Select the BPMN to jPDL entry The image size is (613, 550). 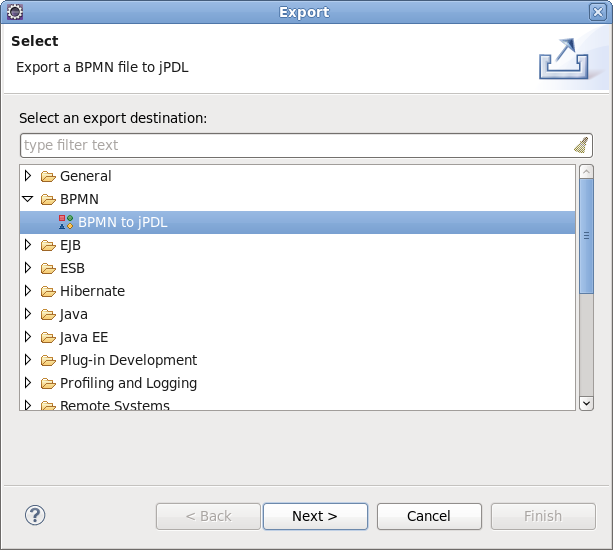point(298,222)
